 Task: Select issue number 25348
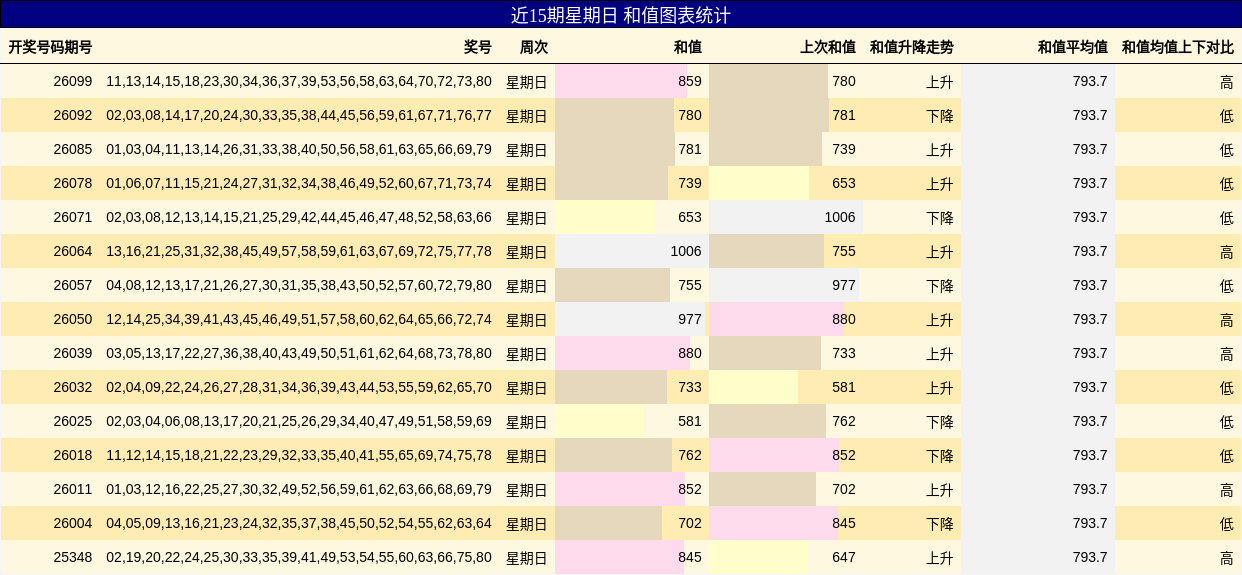tap(73, 557)
